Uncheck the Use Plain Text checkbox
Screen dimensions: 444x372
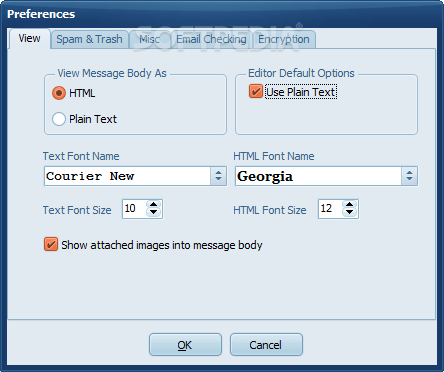pyautogui.click(x=256, y=91)
